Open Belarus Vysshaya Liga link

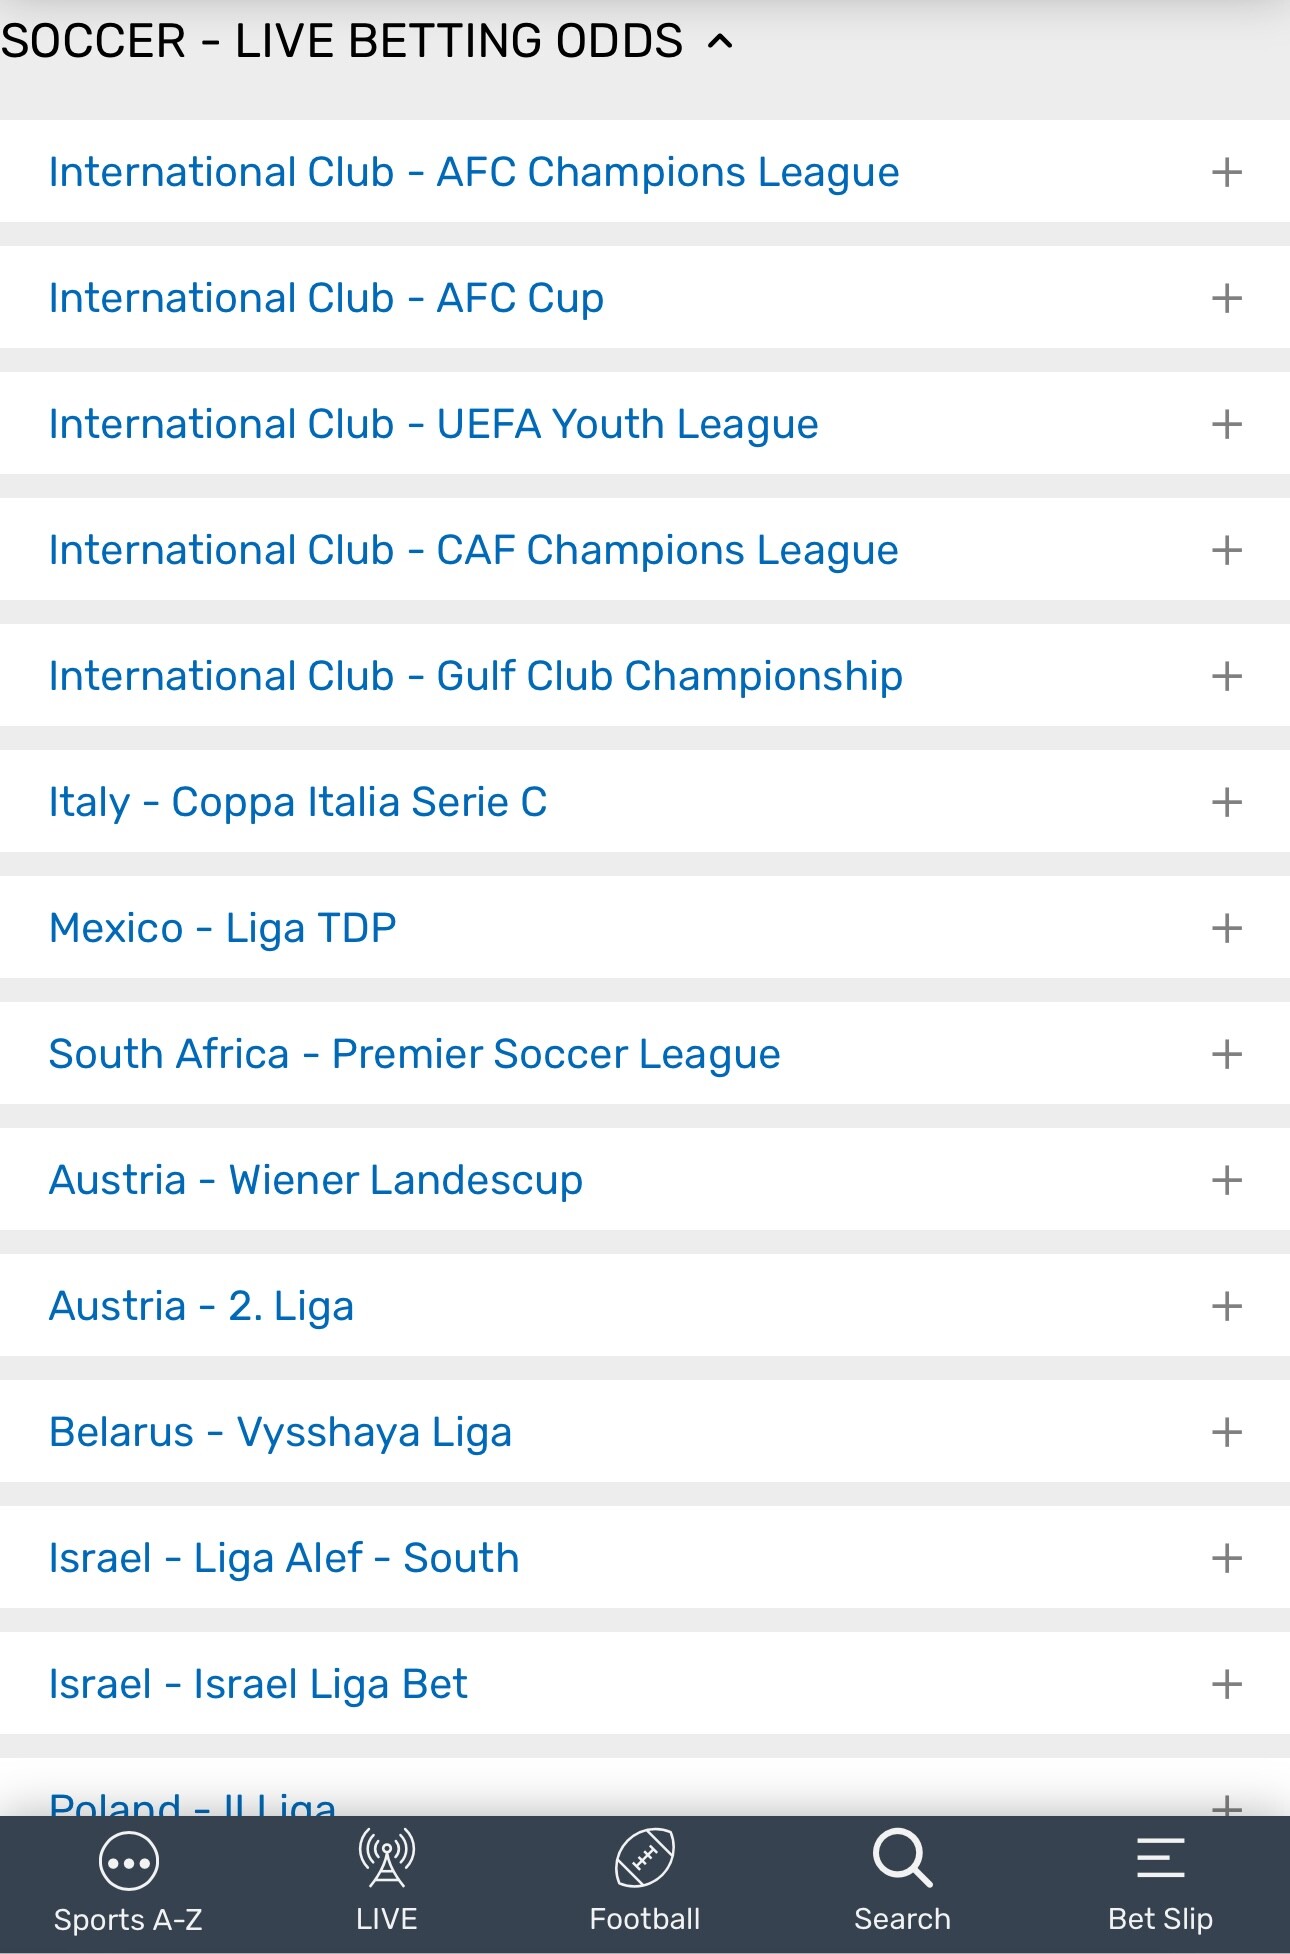(281, 1432)
